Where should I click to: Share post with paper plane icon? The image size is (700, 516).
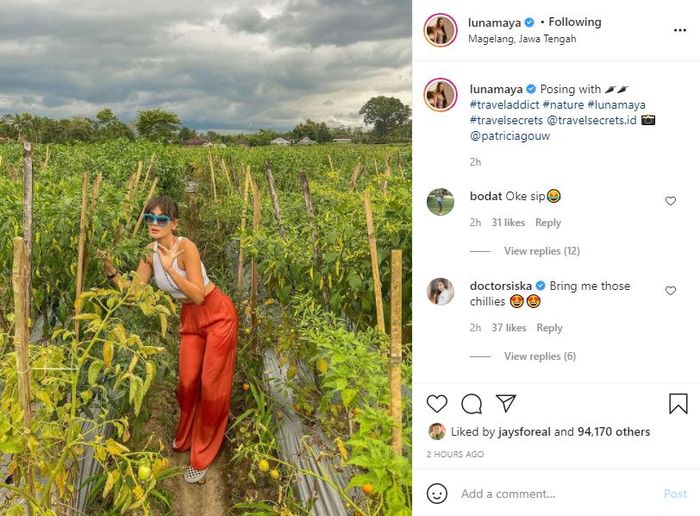pos(506,403)
